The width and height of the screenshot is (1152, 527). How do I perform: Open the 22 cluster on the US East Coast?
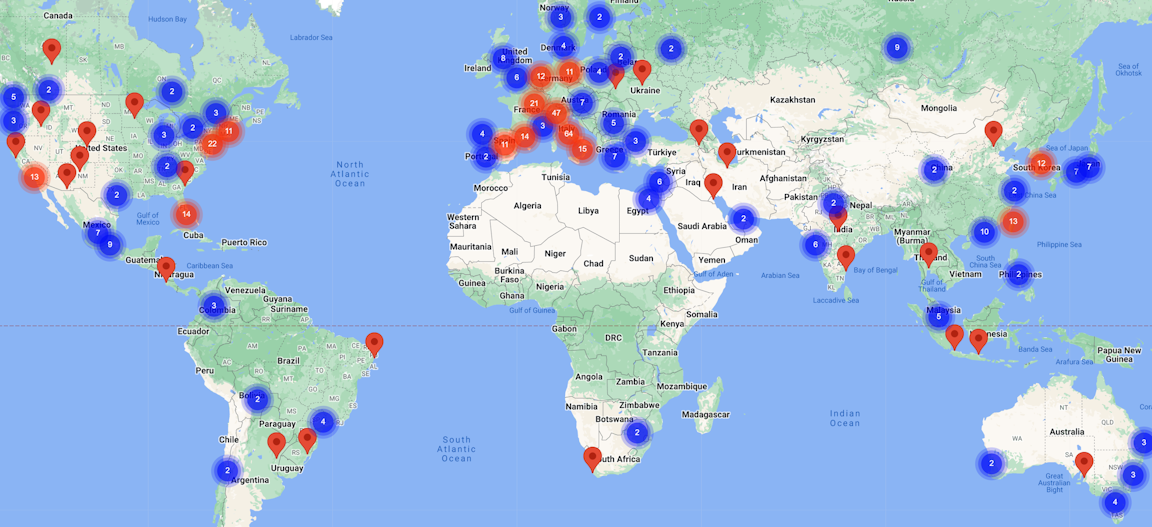[x=212, y=144]
